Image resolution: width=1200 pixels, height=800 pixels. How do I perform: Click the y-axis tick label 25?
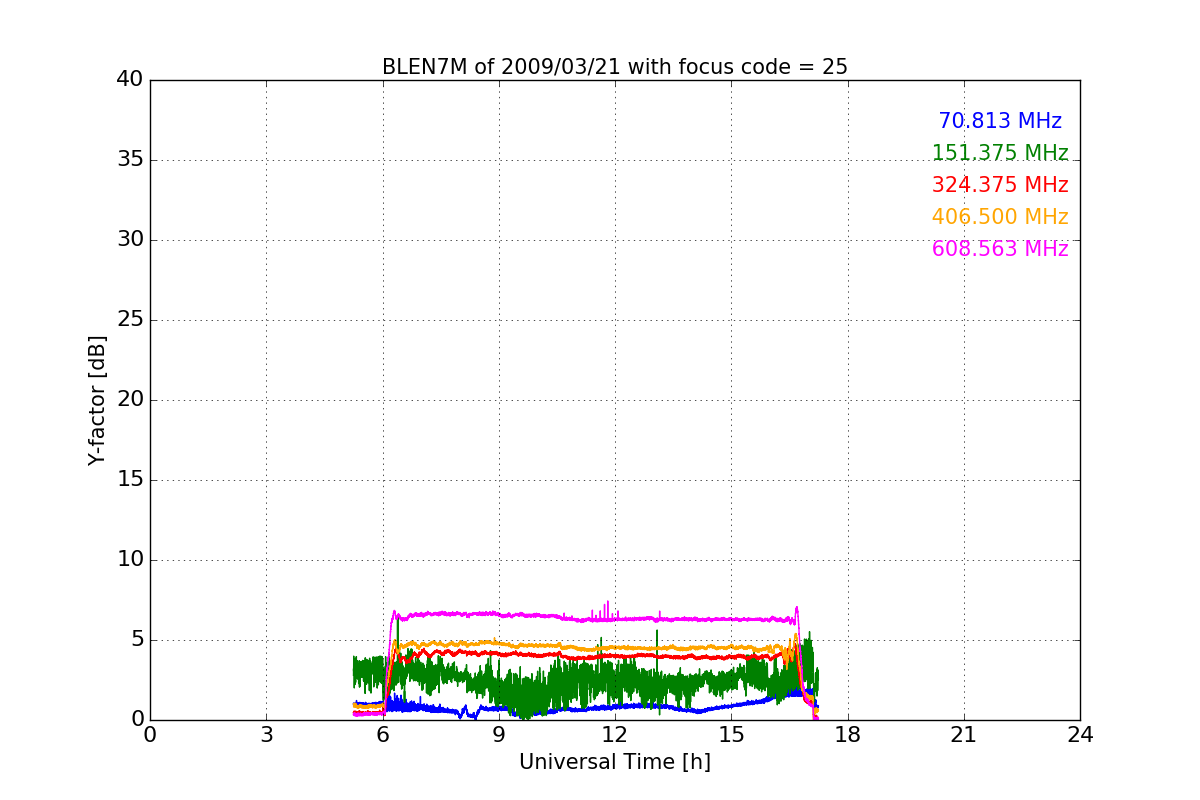[130, 320]
